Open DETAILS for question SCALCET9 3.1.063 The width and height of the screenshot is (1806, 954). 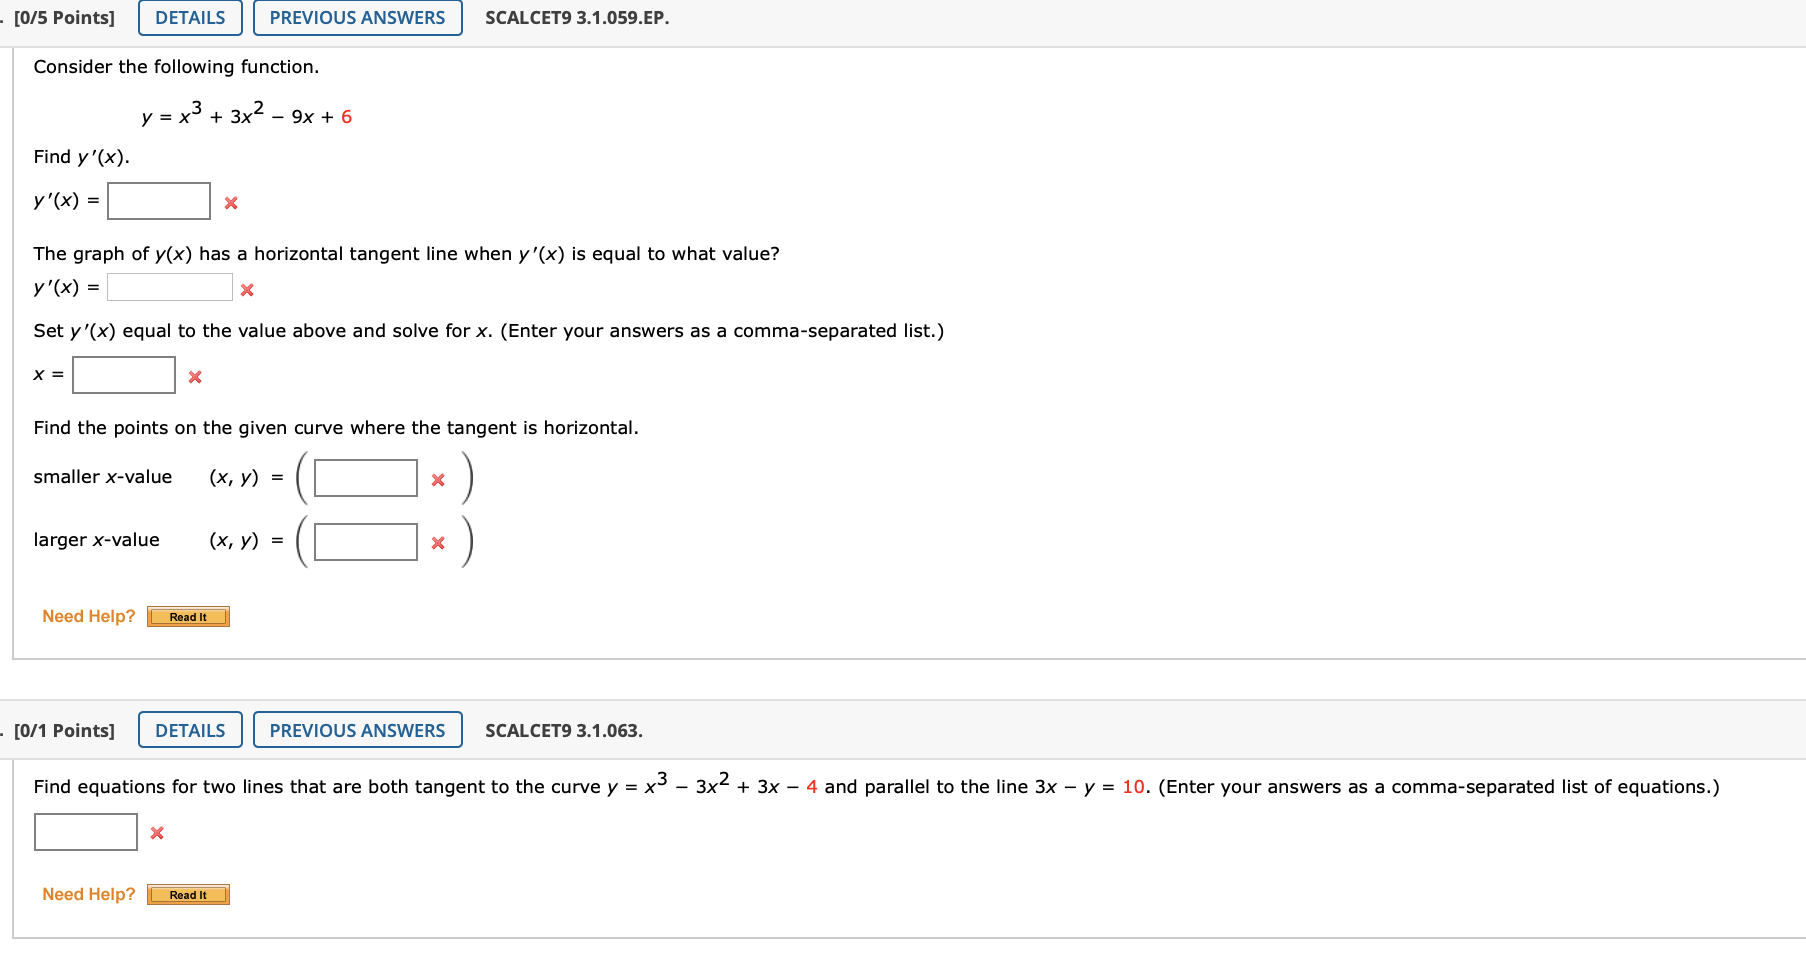click(189, 730)
